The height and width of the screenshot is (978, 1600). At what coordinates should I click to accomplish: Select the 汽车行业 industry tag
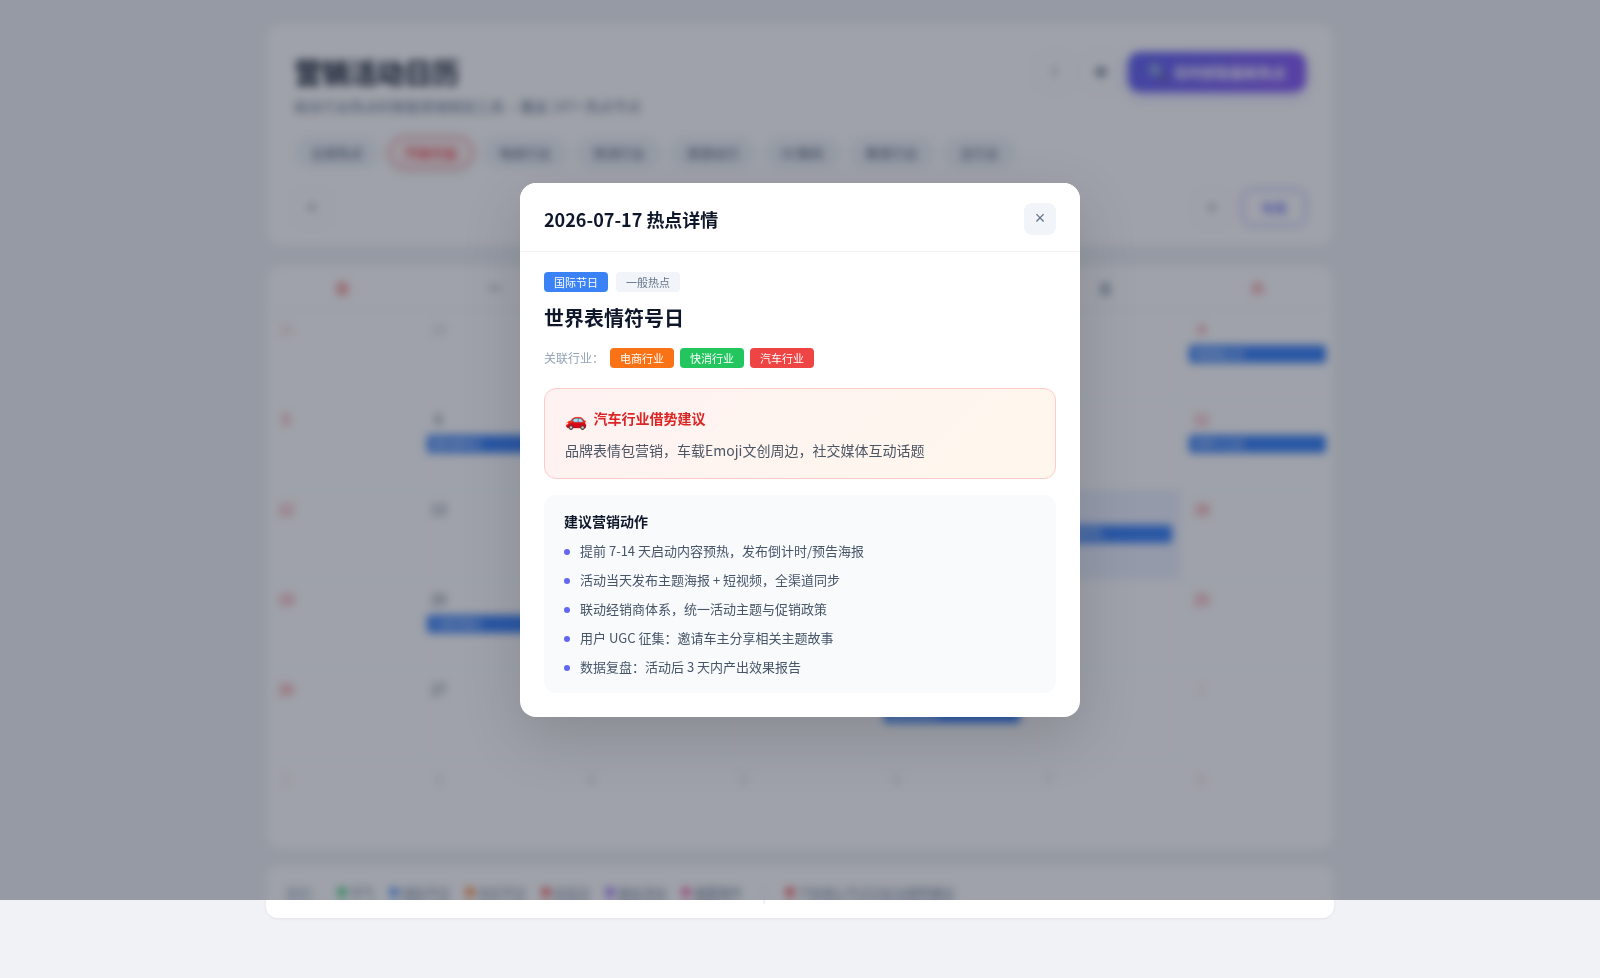[782, 358]
